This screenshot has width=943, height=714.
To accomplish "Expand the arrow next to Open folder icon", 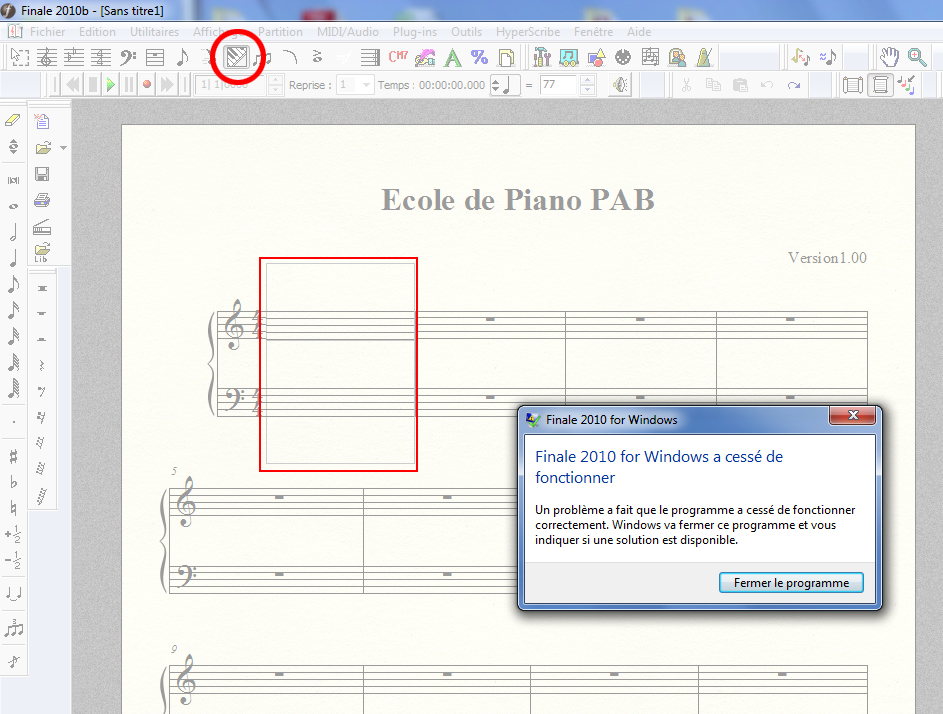I will point(64,148).
